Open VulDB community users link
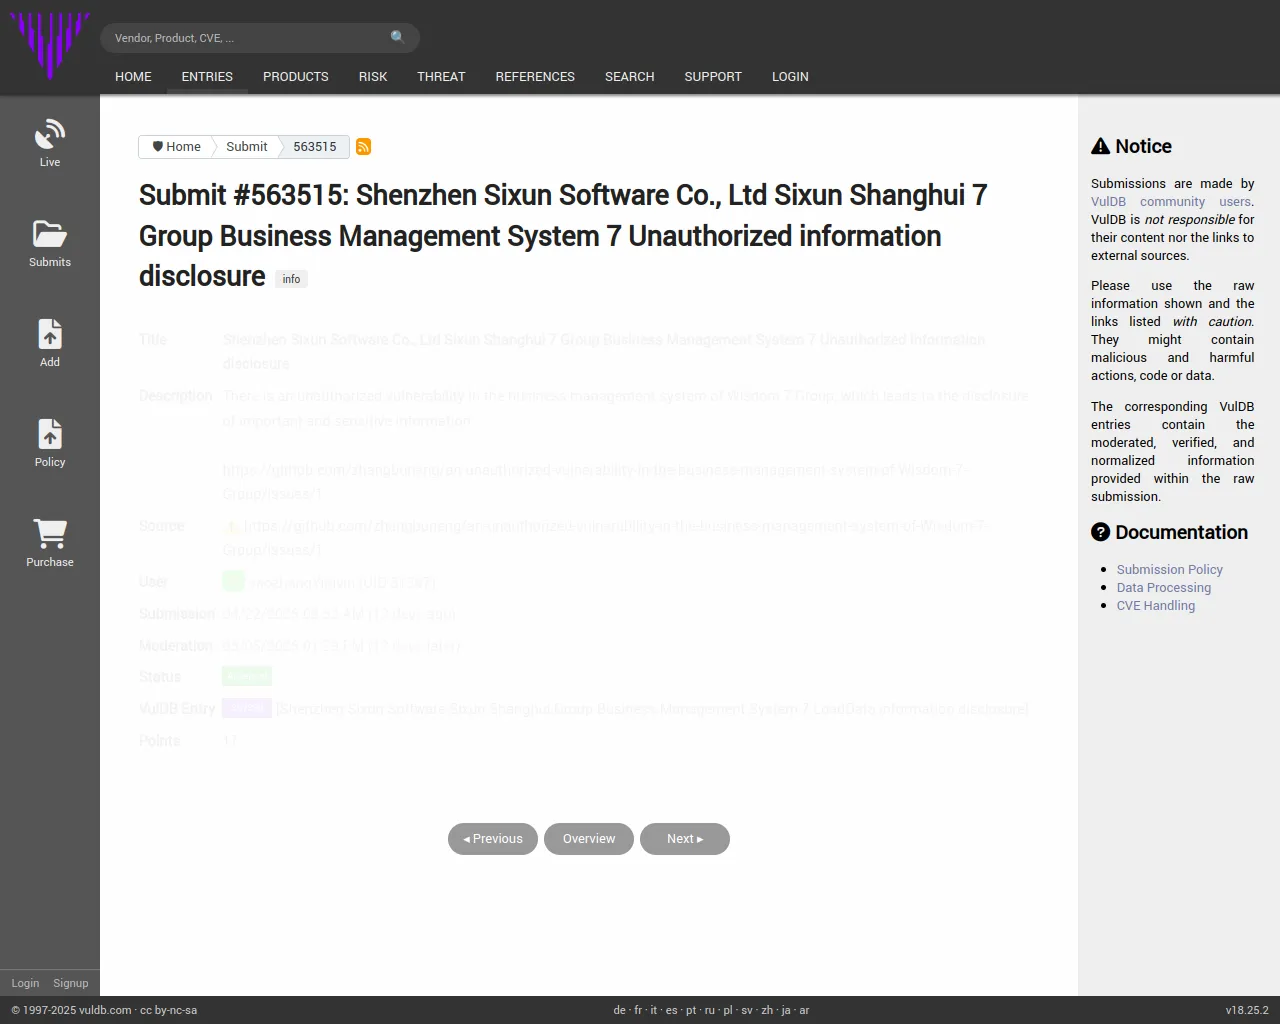The height and width of the screenshot is (1024, 1280). pos(1172,202)
